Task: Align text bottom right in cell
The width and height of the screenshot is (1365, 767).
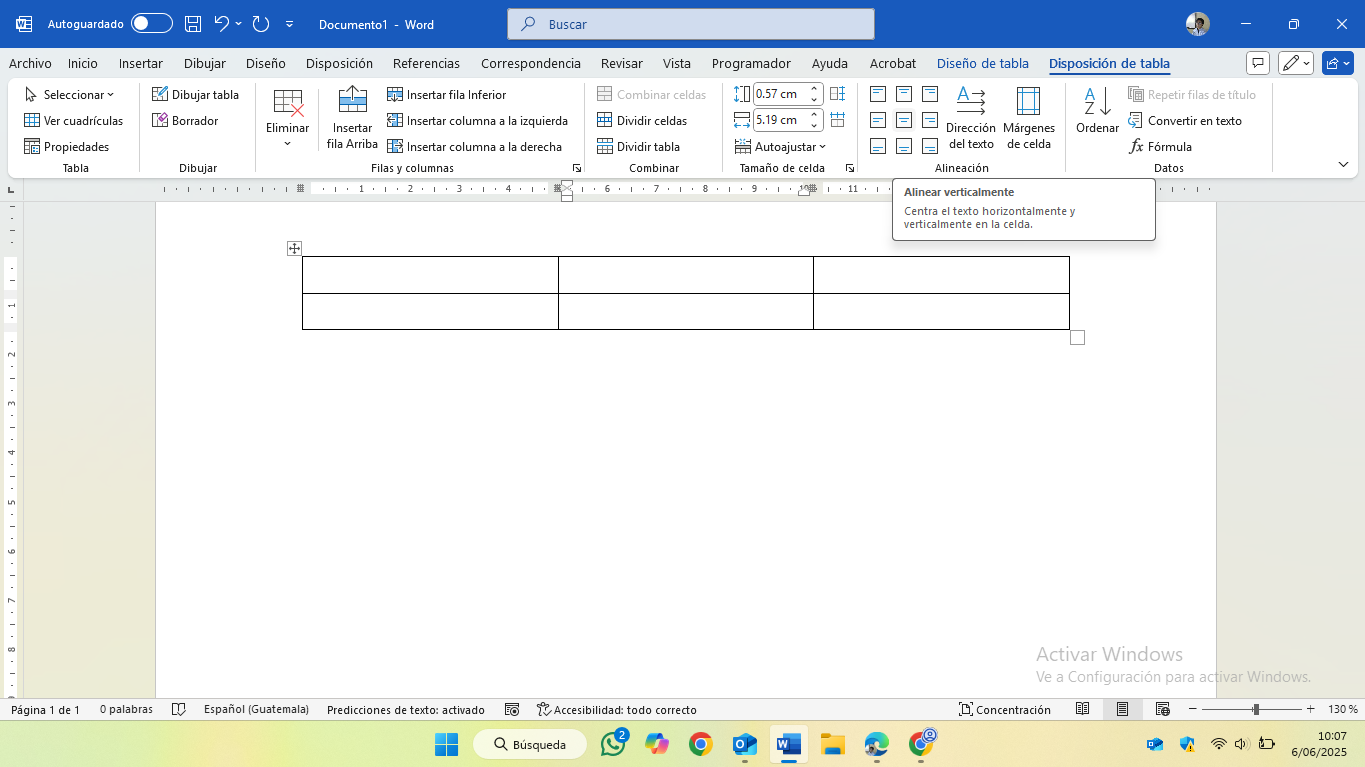Action: (x=930, y=146)
